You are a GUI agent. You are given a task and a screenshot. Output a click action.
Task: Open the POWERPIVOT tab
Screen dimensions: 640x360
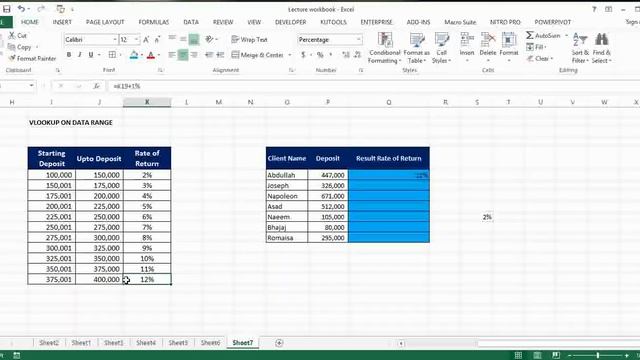tap(553, 22)
